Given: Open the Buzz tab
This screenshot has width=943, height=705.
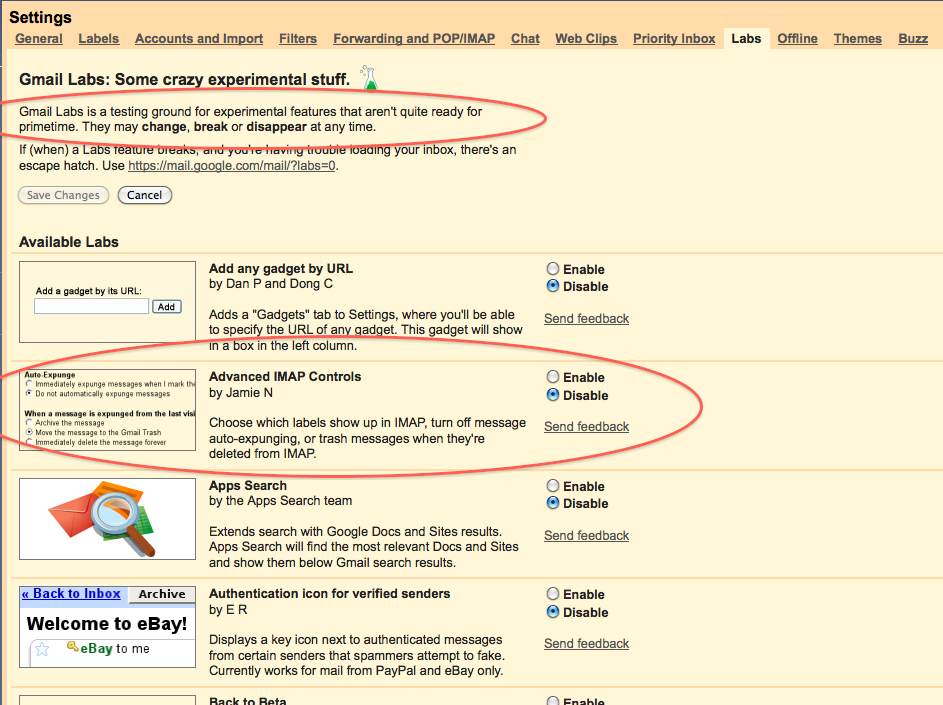Looking at the screenshot, I should (913, 38).
